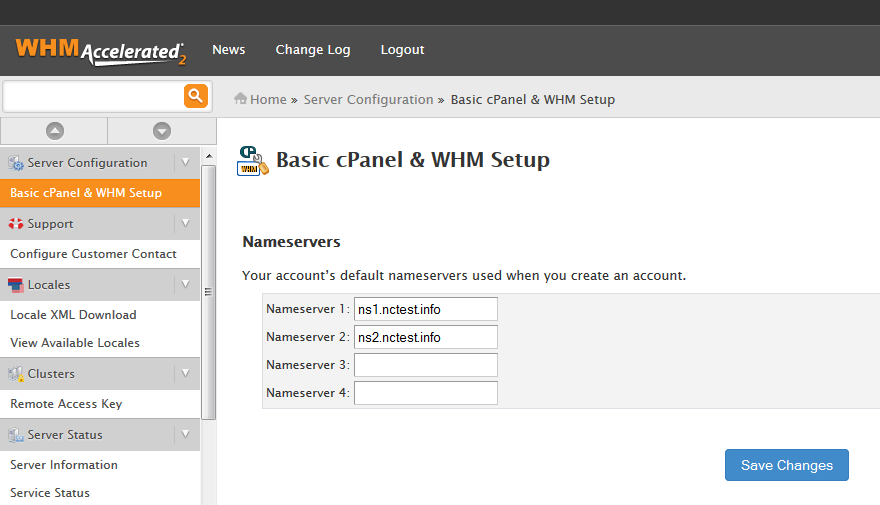This screenshot has height=505, width=880.
Task: Open the News menu item
Action: (x=228, y=49)
